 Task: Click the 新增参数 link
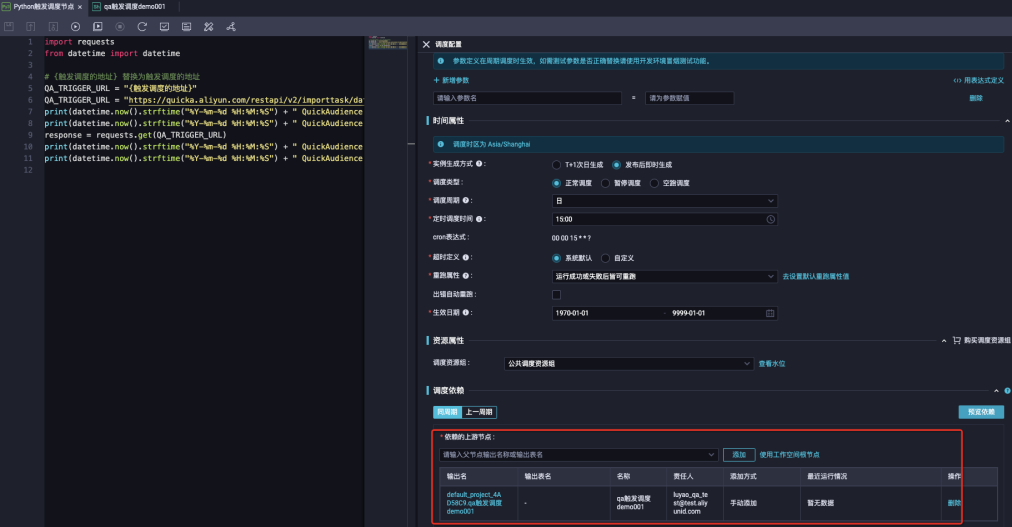(x=451, y=81)
